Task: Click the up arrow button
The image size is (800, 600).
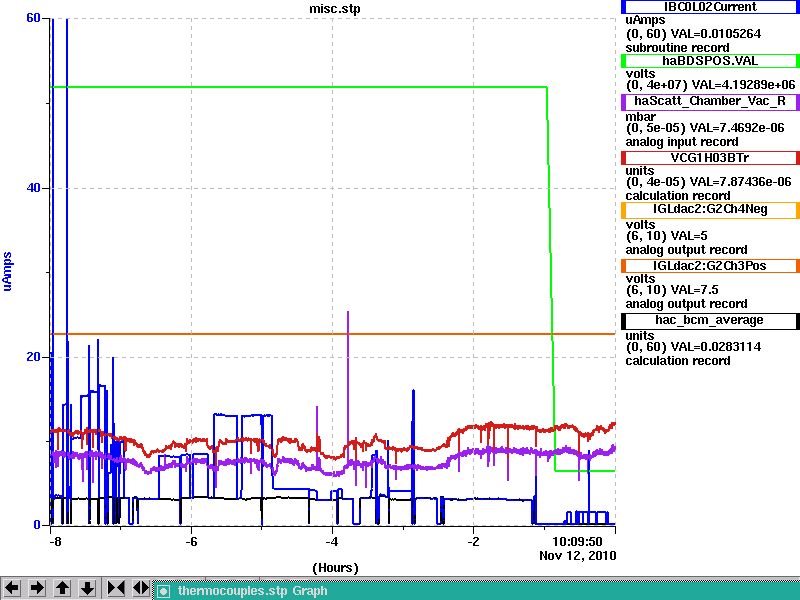Action: (x=63, y=588)
